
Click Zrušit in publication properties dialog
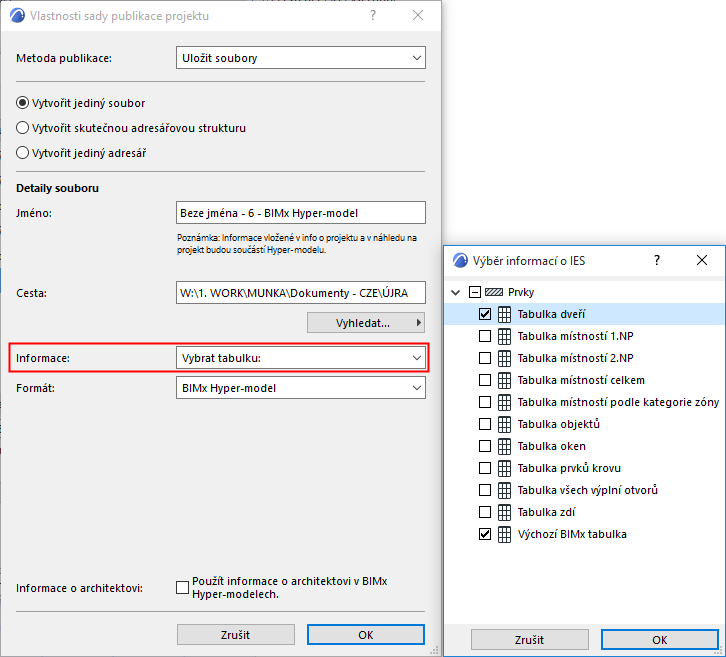pyautogui.click(x=235, y=635)
